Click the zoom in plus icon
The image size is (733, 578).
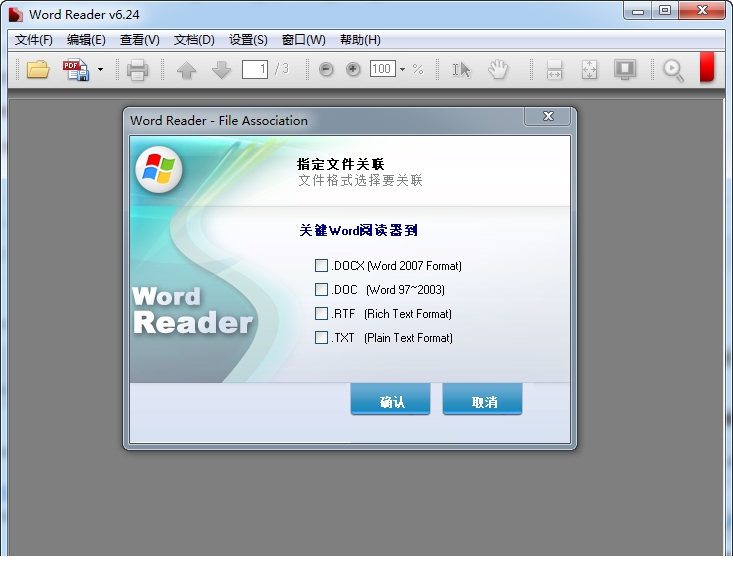pos(353,70)
